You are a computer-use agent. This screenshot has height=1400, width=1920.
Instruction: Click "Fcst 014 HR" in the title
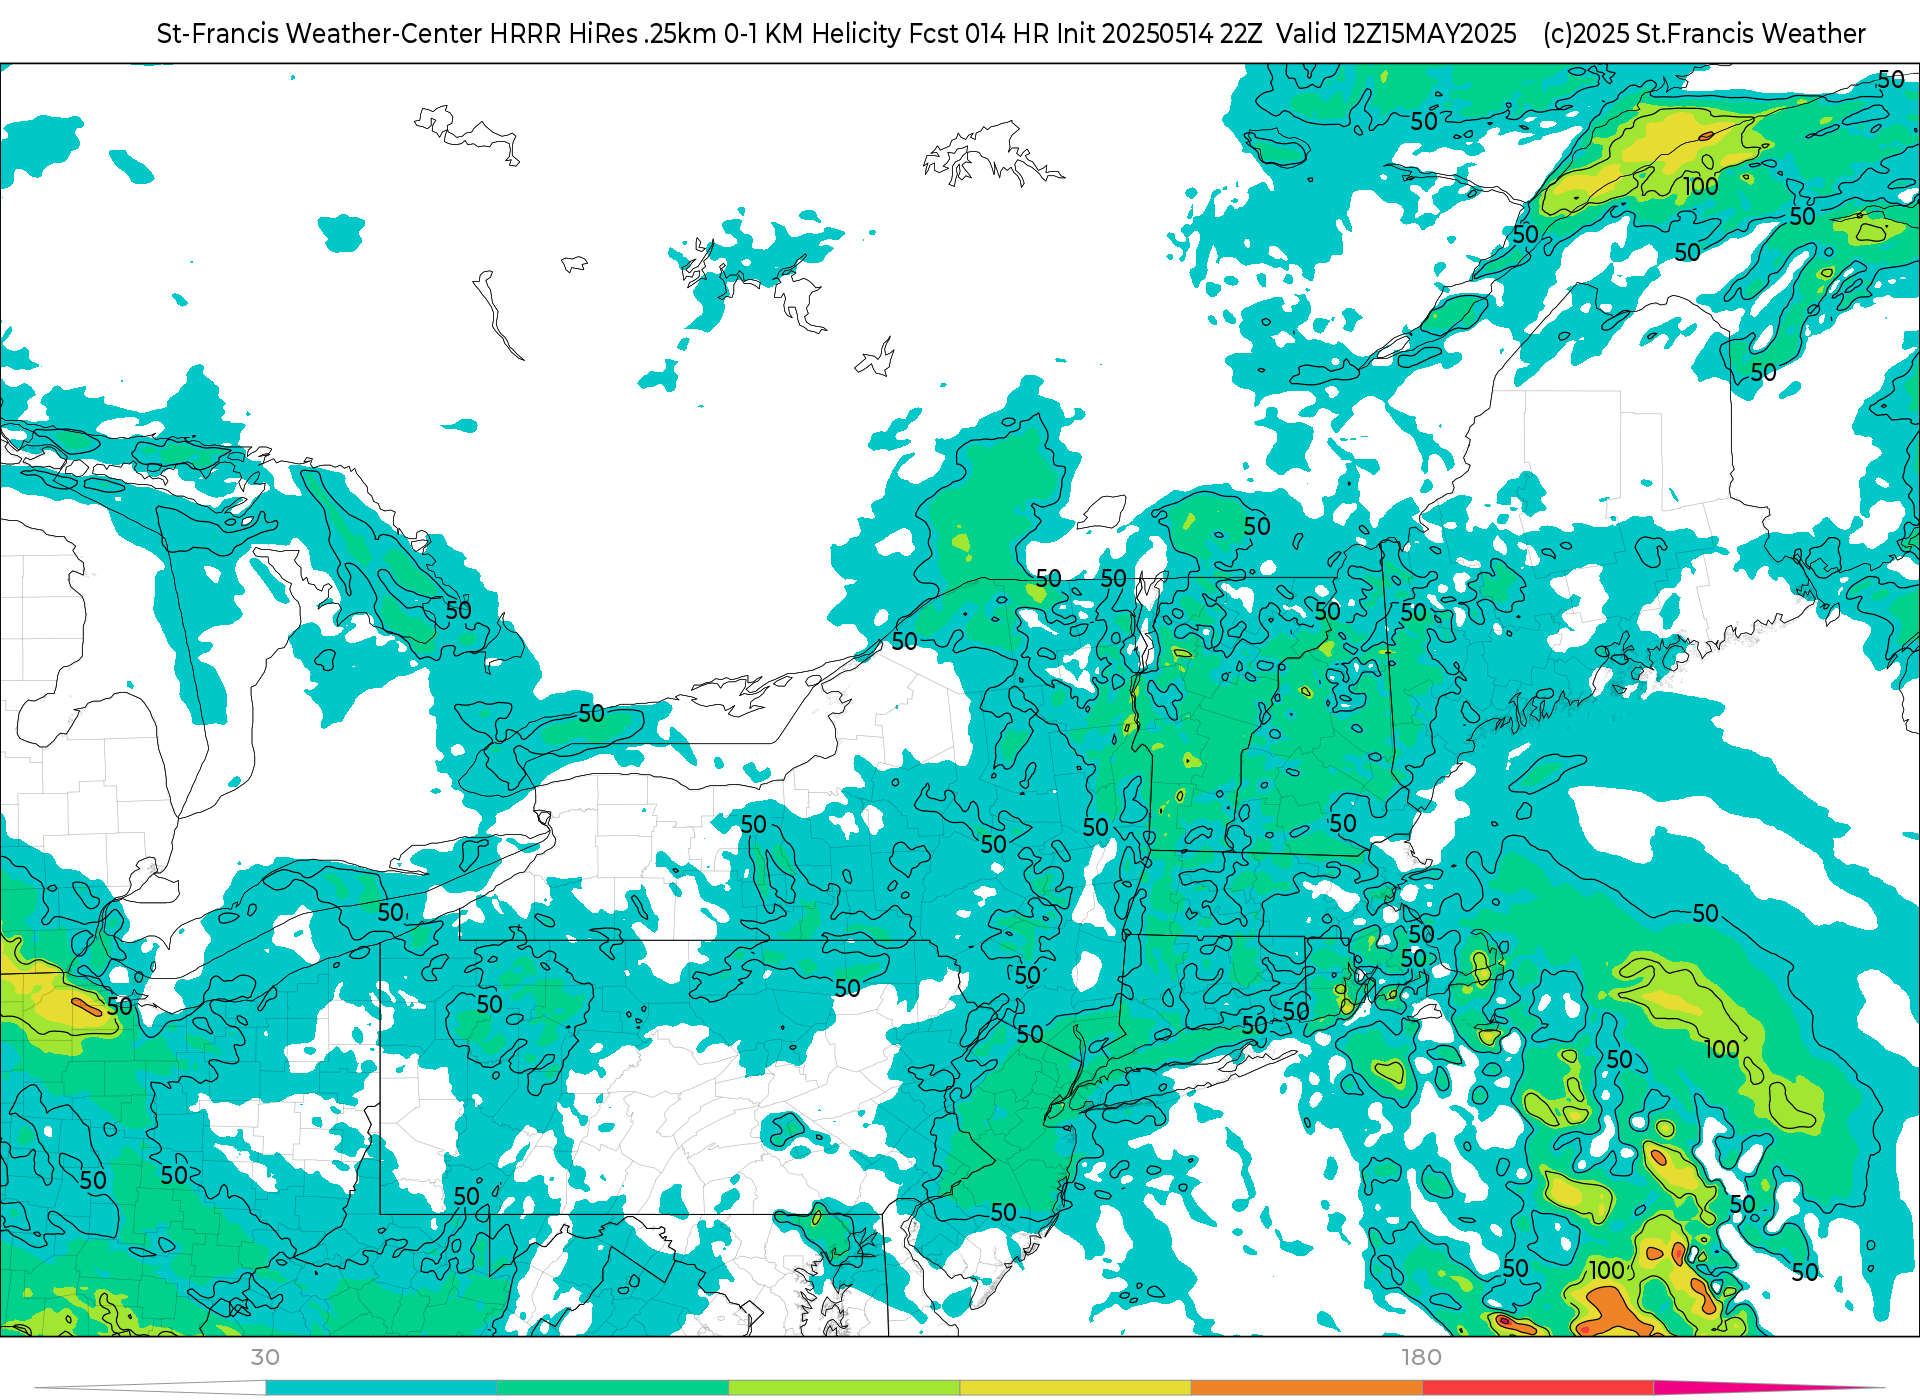[980, 34]
